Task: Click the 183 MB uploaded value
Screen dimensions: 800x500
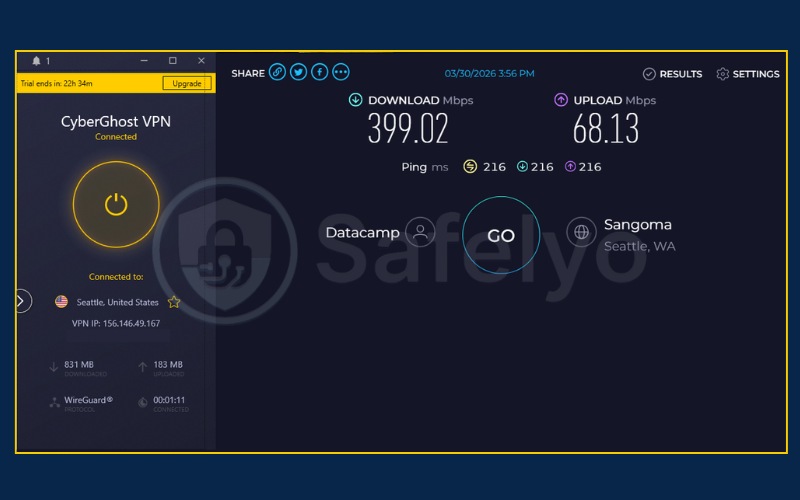Action: pos(168,364)
